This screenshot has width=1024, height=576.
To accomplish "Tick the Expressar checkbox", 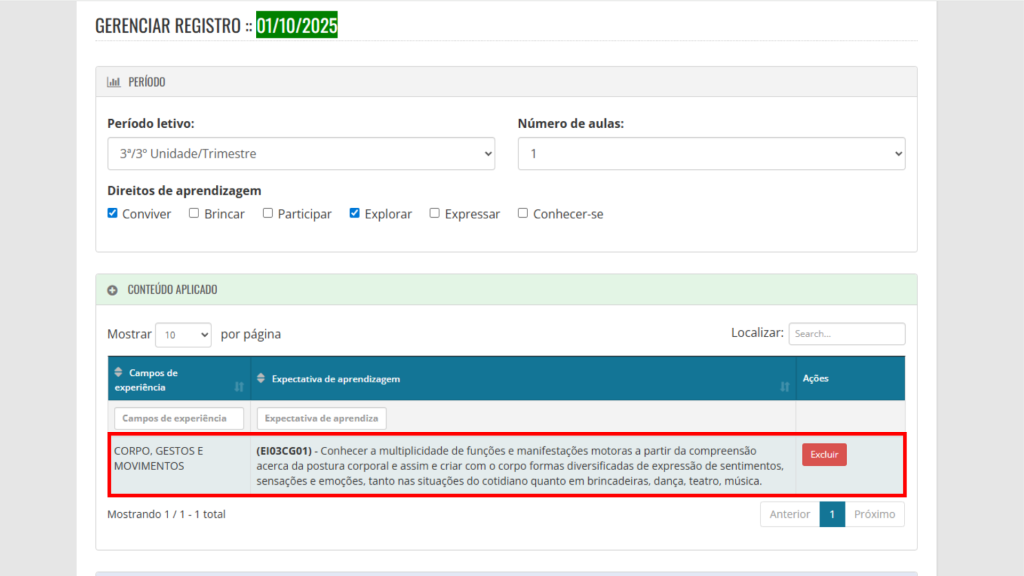I will (x=435, y=213).
